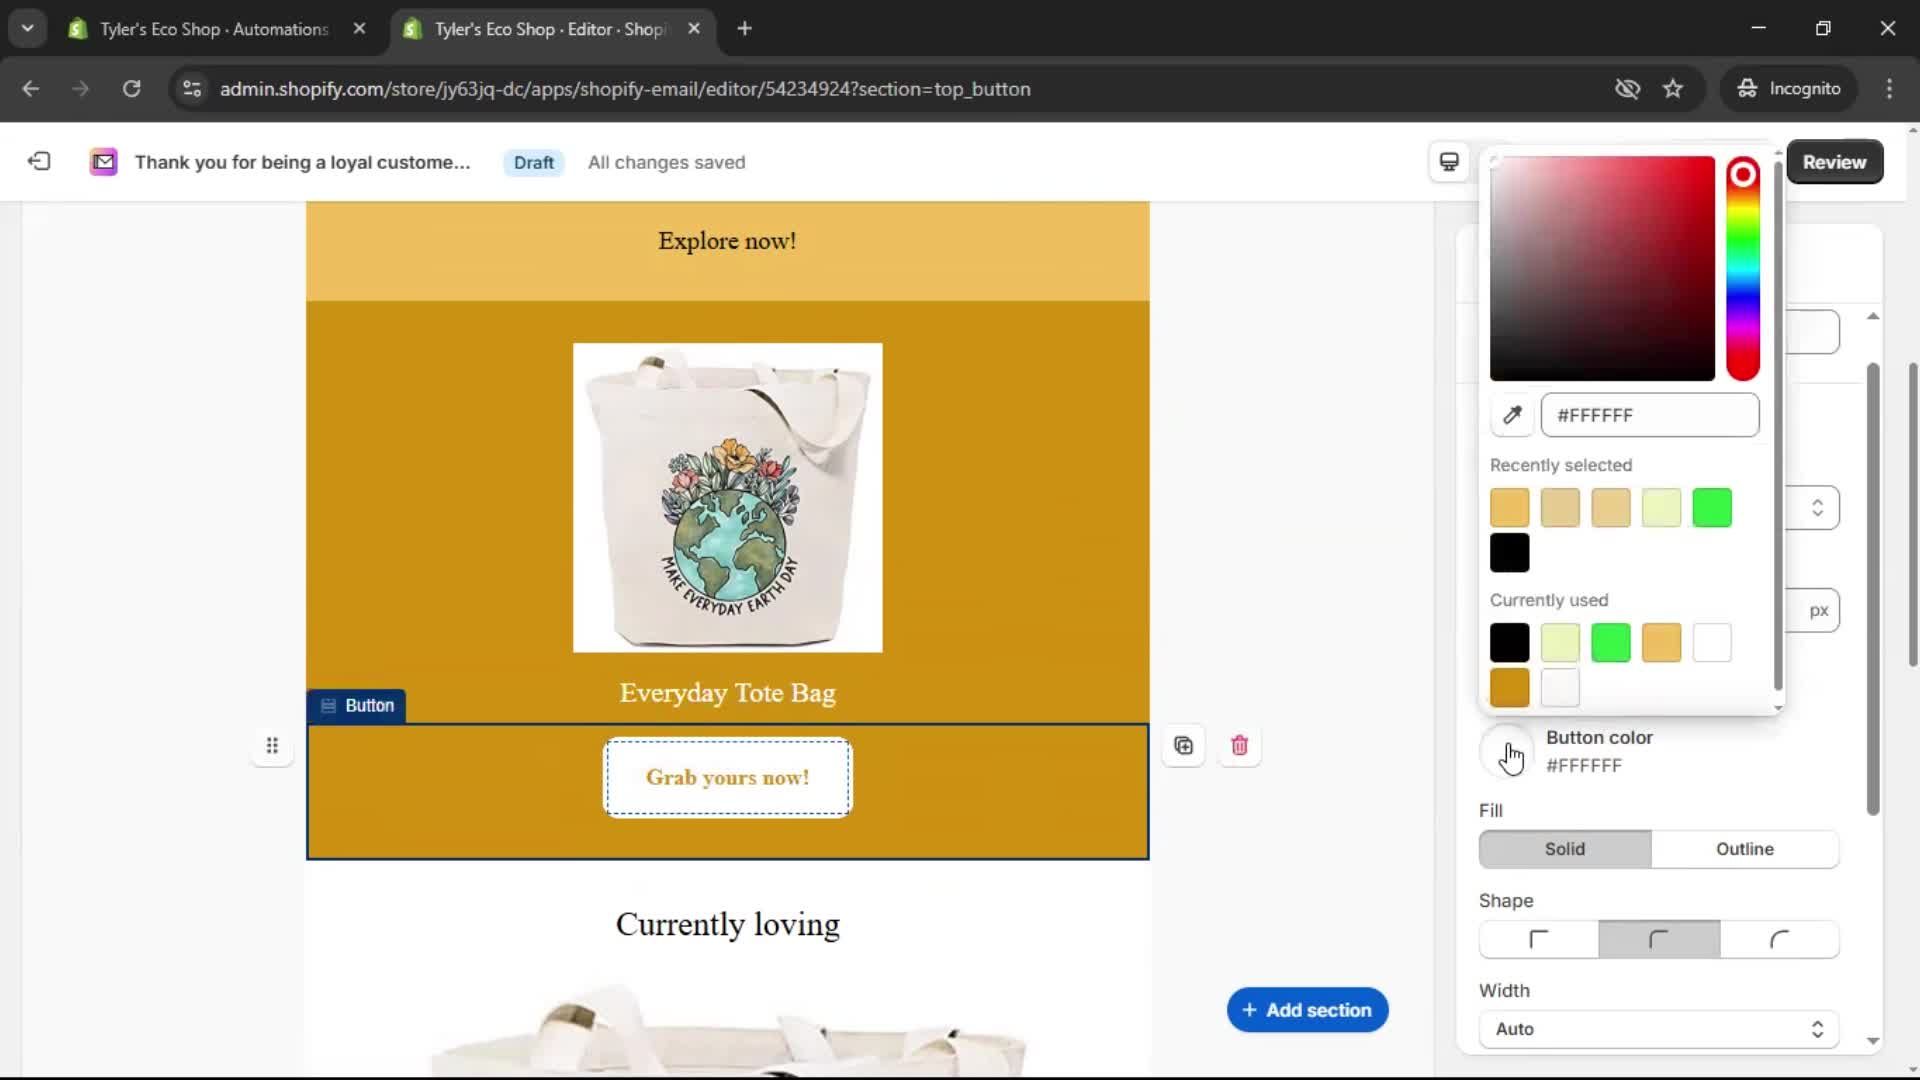The image size is (1920, 1080).
Task: Select Solid fill for the button
Action: click(x=1563, y=849)
